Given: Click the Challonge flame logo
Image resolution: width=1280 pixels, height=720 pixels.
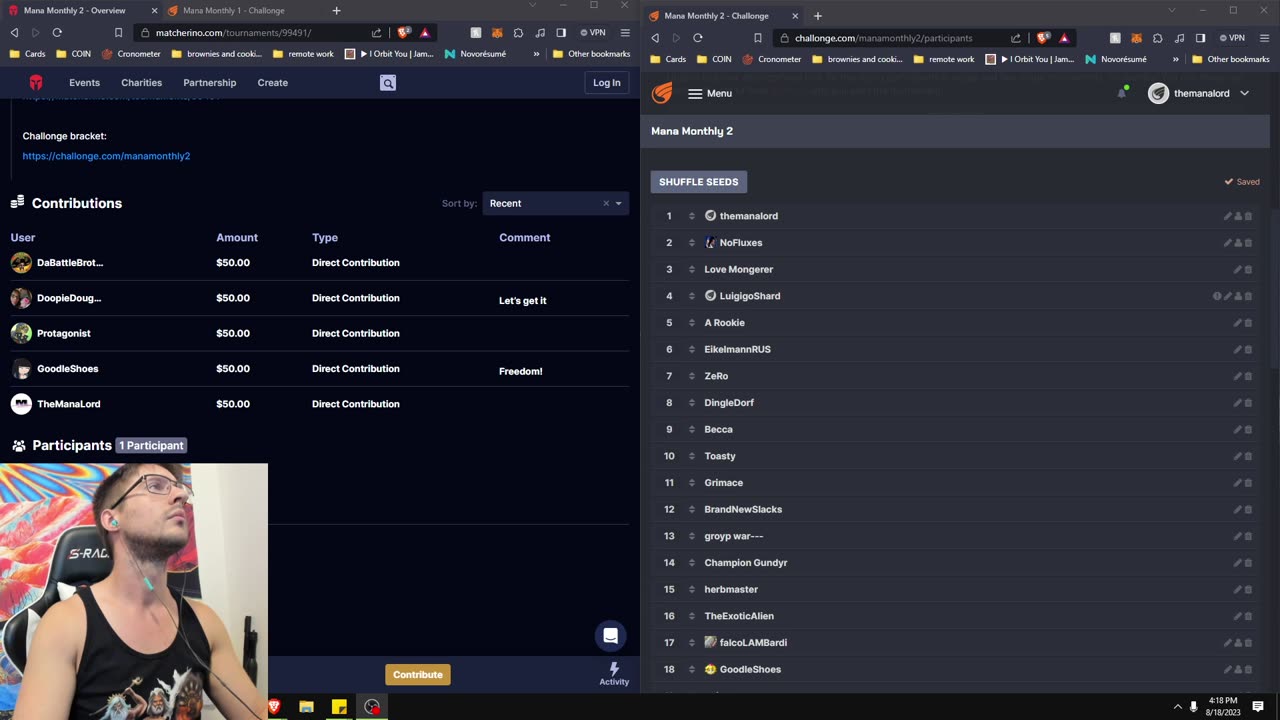Looking at the screenshot, I should click(x=662, y=93).
